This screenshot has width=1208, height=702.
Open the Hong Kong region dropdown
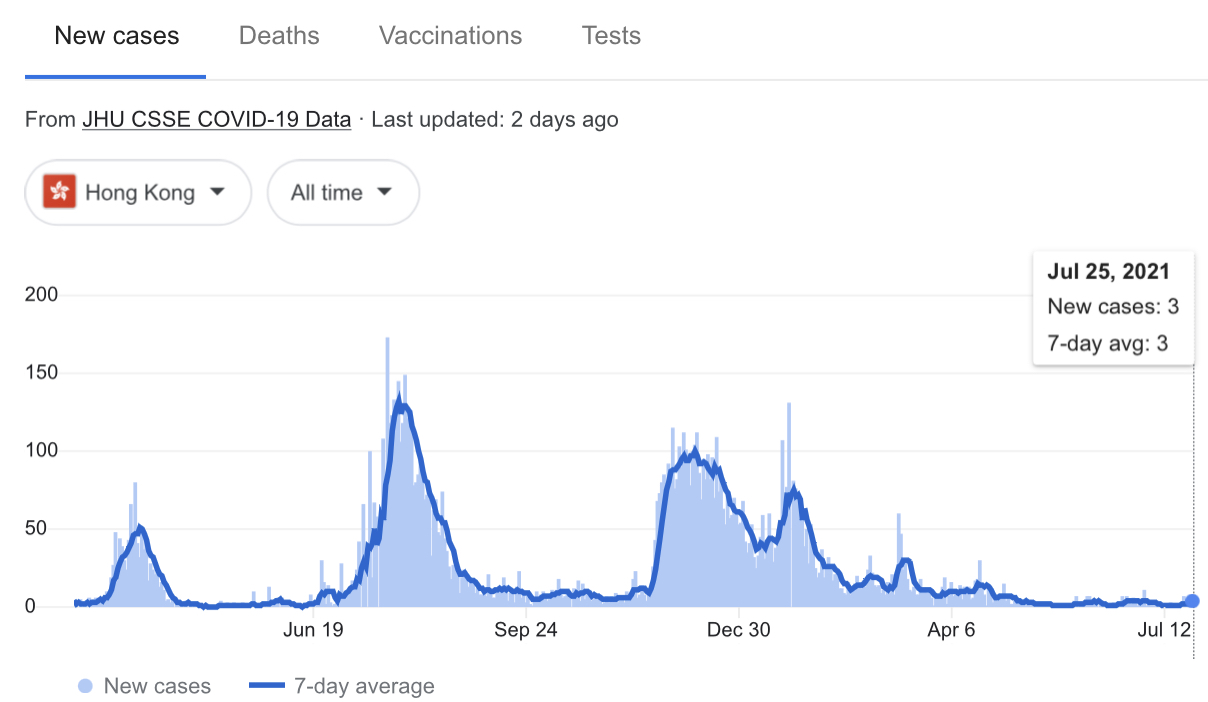(138, 192)
